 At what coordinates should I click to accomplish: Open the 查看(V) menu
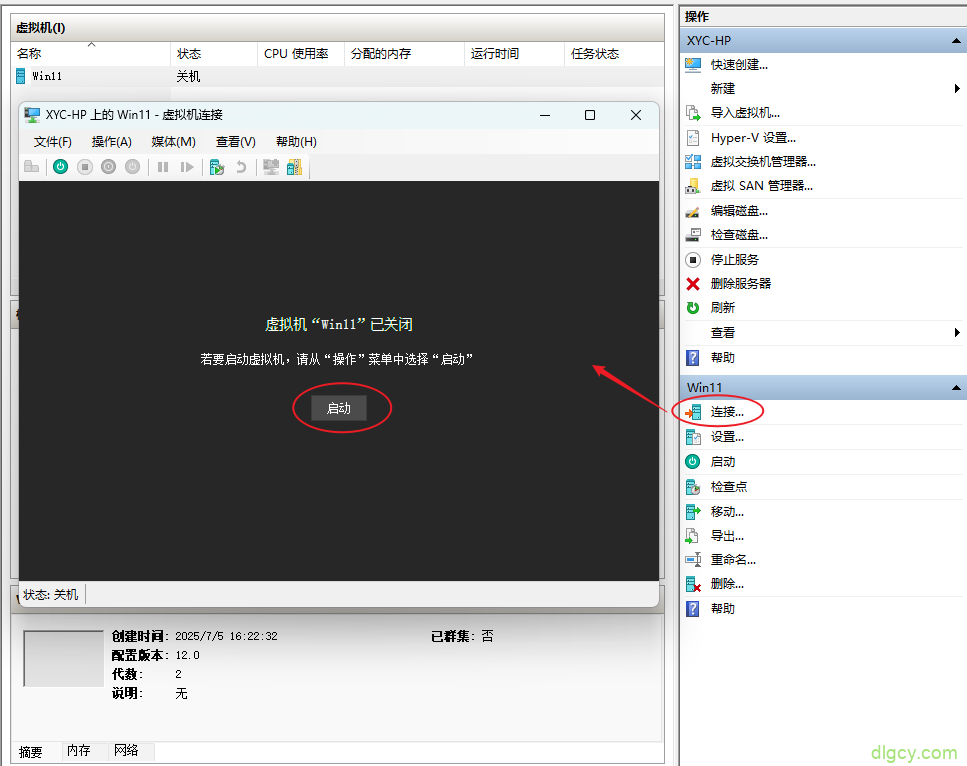pos(236,142)
